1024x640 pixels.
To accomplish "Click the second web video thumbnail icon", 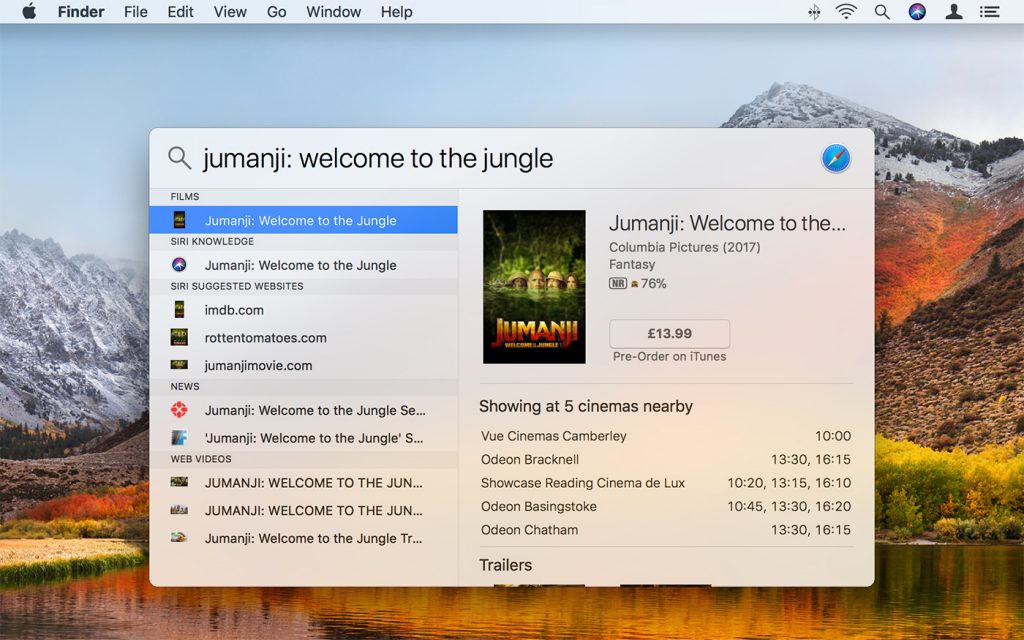I will pyautogui.click(x=179, y=510).
